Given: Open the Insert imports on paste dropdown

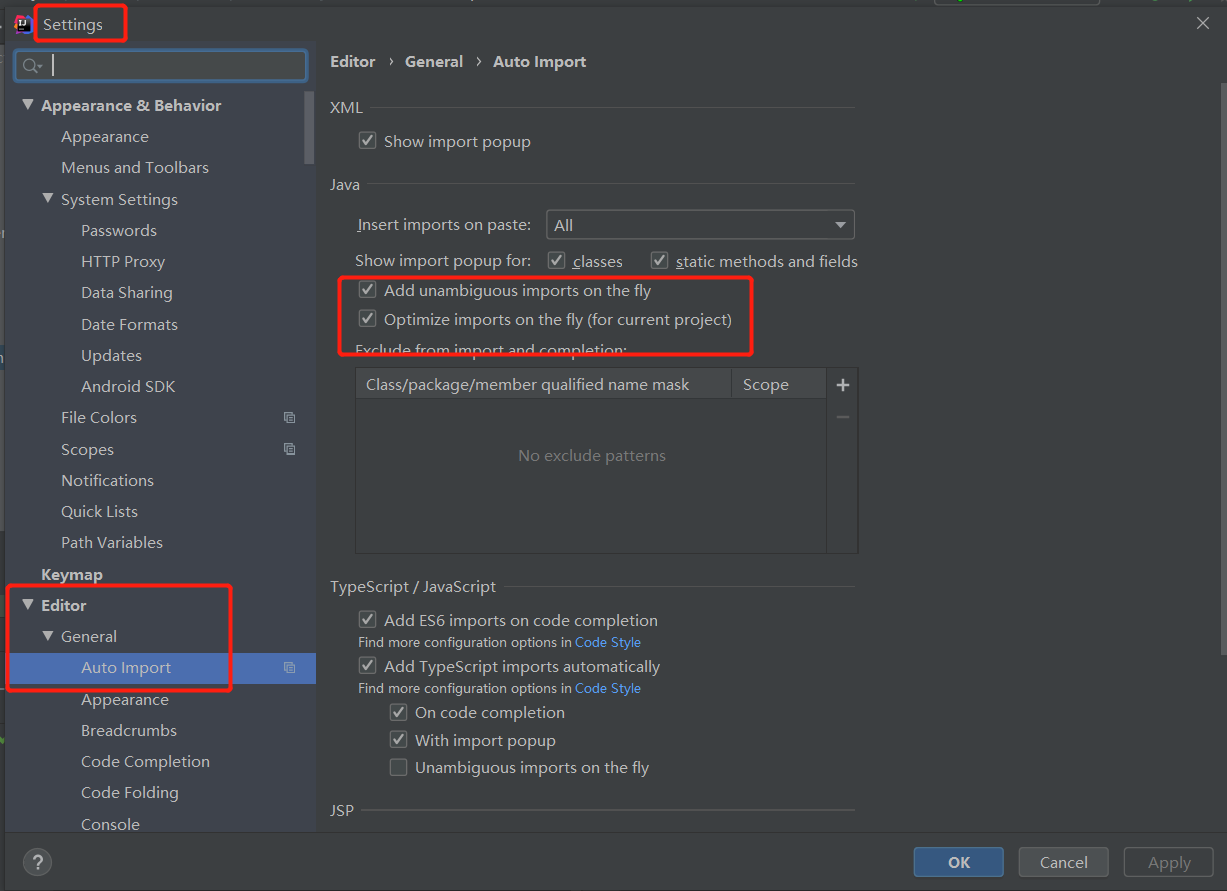Looking at the screenshot, I should tap(700, 225).
